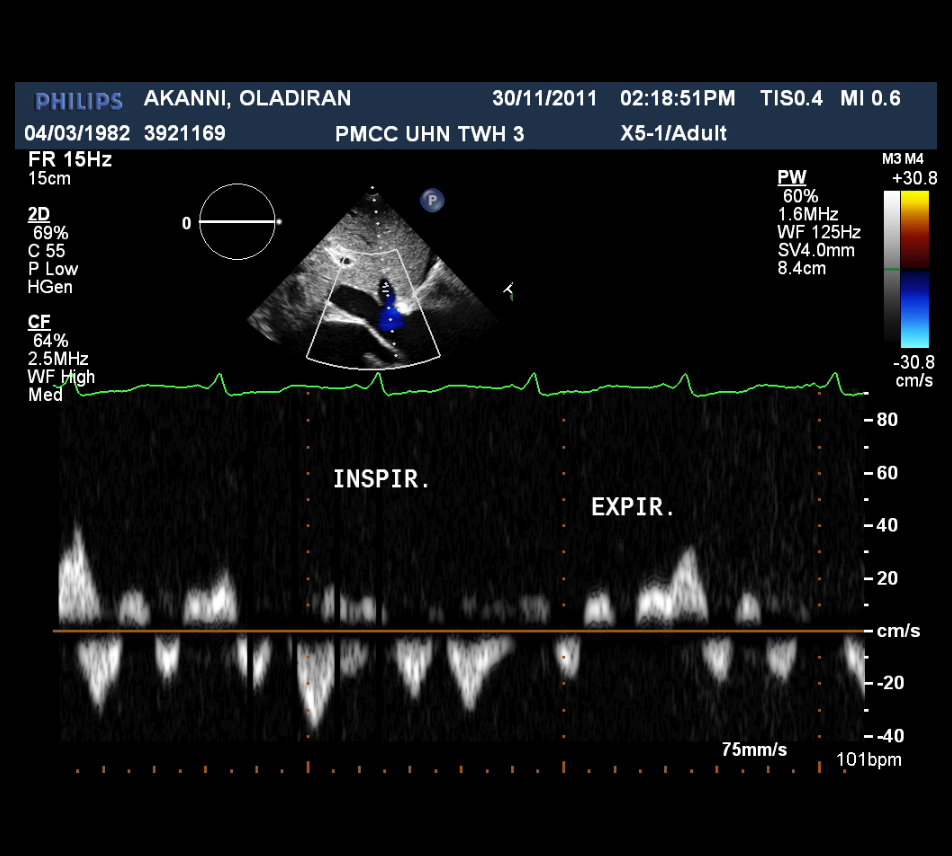Viewport: 952px width, 856px height.
Task: Select the grayscale bar beside color scale
Action: pos(890,266)
